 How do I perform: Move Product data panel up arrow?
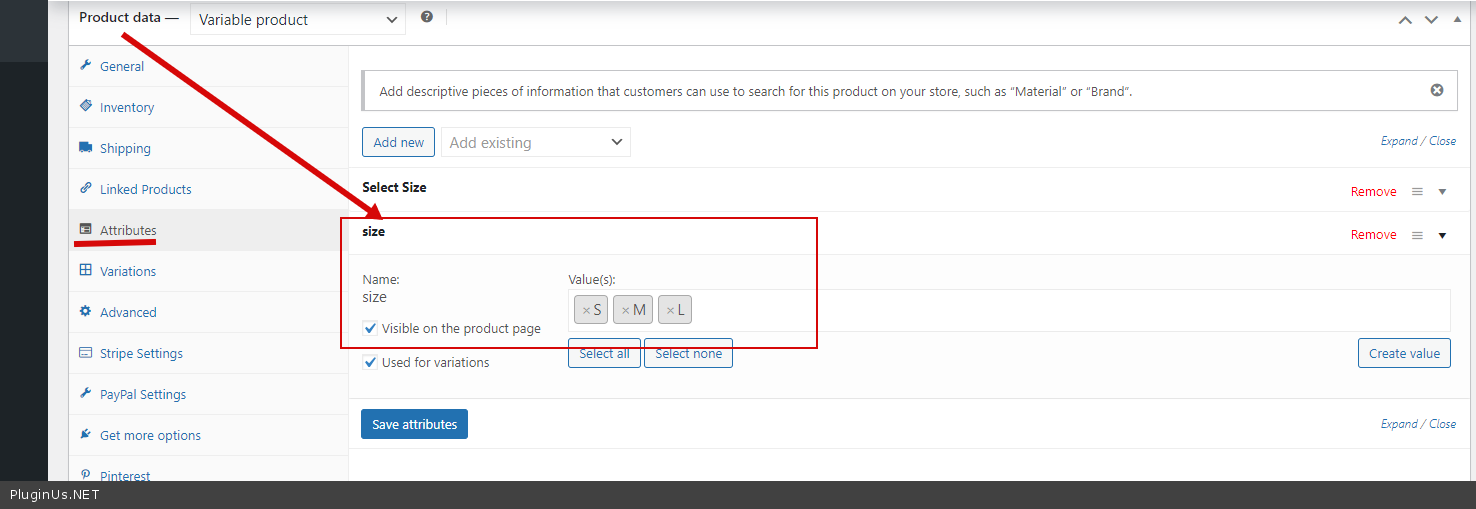point(1405,20)
